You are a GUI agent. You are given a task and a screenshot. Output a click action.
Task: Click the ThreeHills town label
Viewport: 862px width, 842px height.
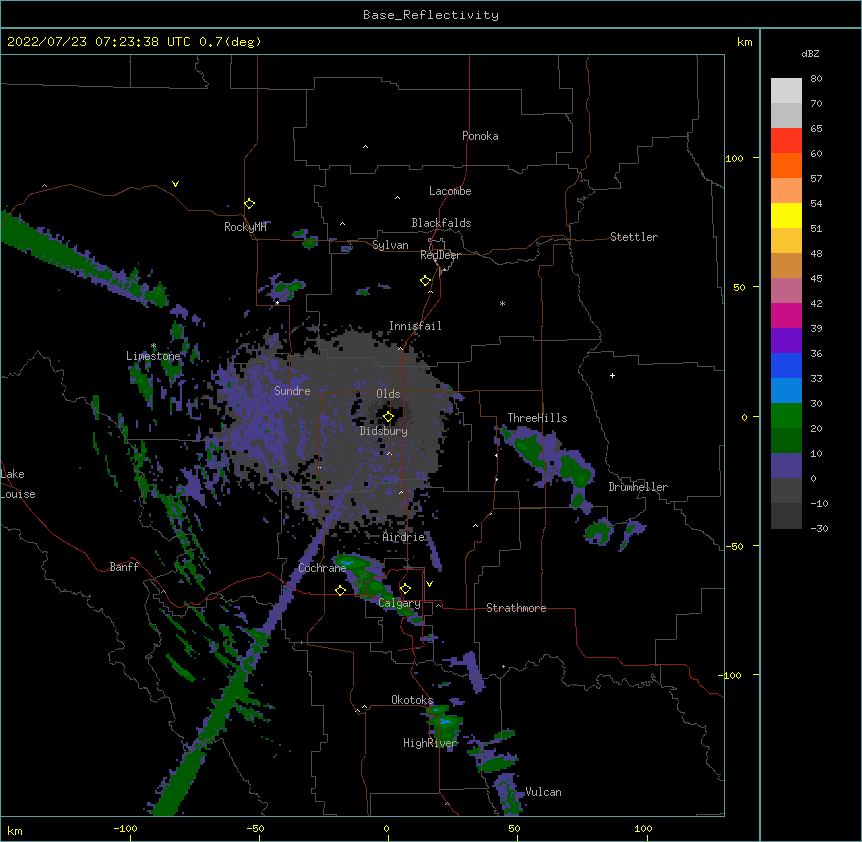(x=537, y=418)
